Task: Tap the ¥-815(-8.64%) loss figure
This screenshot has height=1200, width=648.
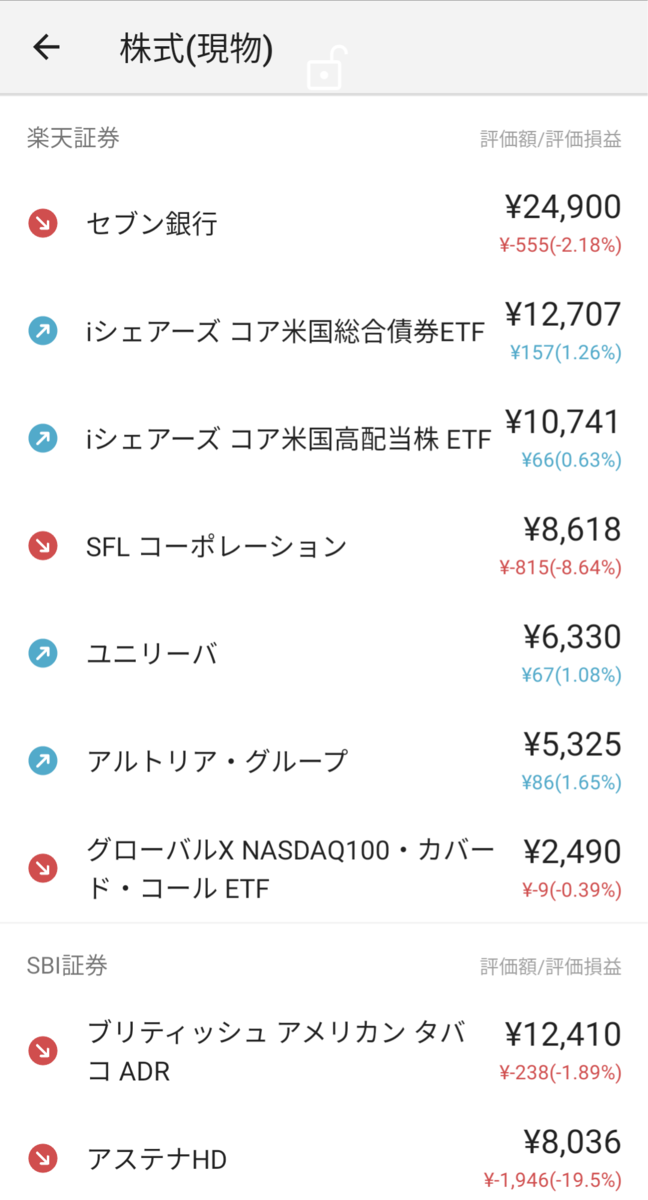Action: coord(560,567)
